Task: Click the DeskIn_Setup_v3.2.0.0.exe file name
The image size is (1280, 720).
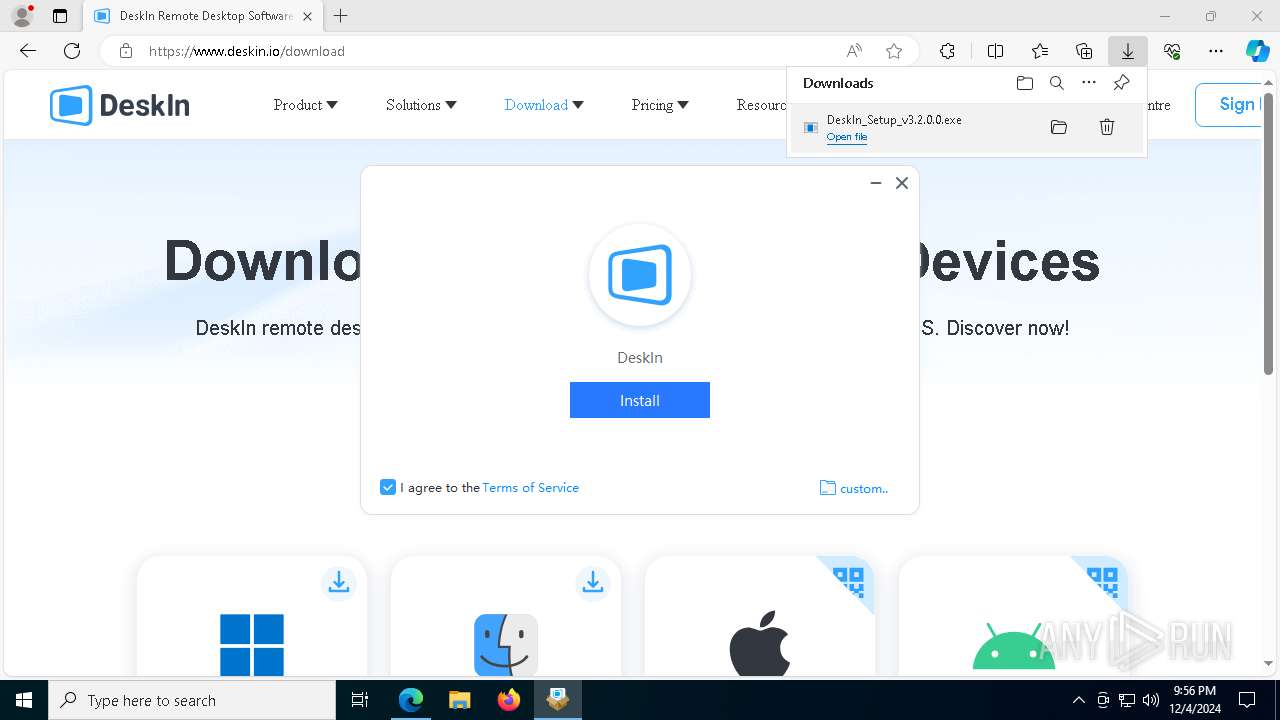Action: coord(894,120)
